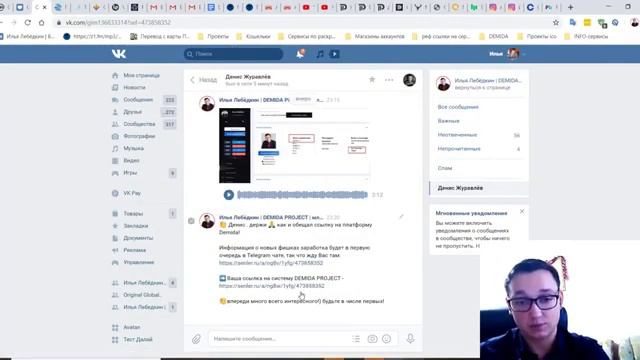Open 'INFO-сервисы' bookmarks folder
The width and height of the screenshot is (640, 360).
586,36
